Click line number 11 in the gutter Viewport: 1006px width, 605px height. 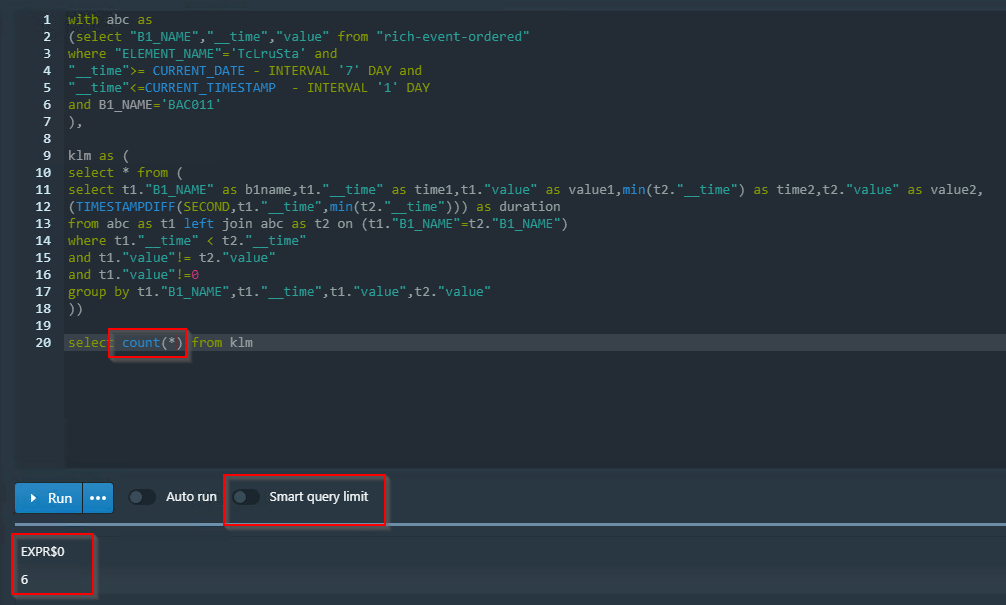click(x=43, y=190)
